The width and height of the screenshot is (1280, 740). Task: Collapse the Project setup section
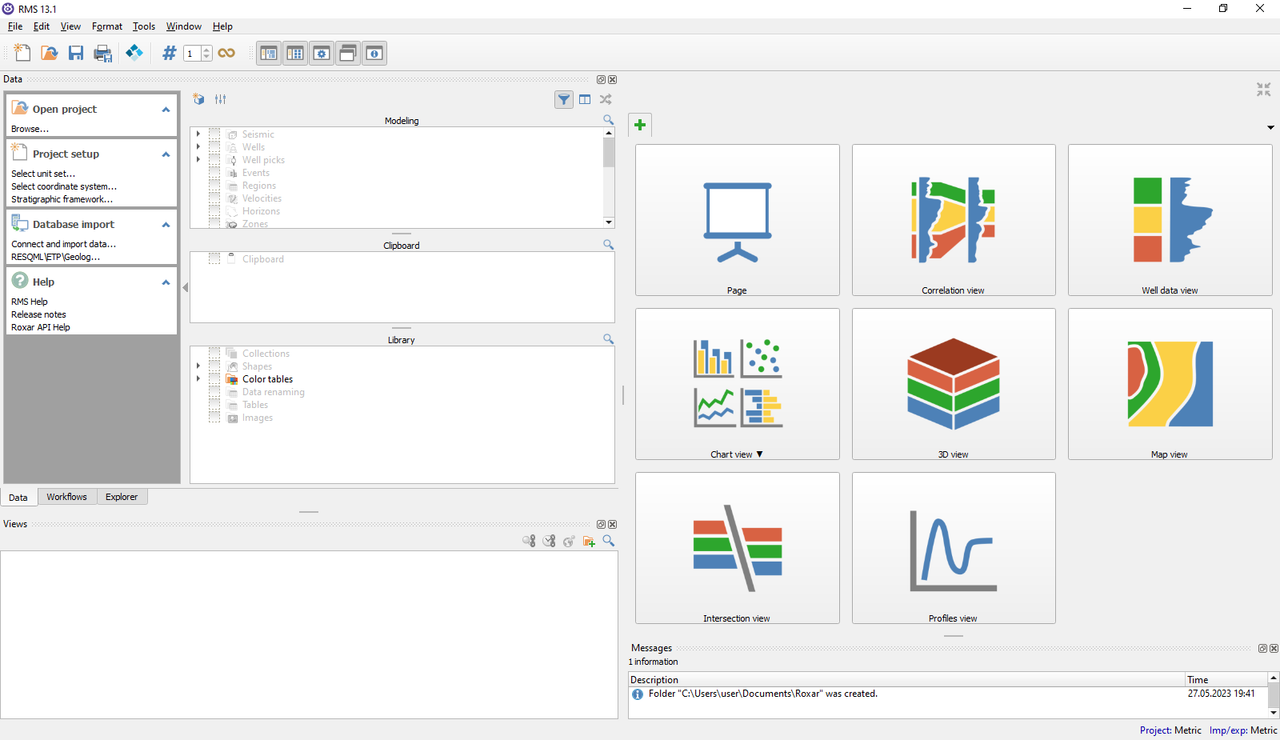tap(166, 154)
